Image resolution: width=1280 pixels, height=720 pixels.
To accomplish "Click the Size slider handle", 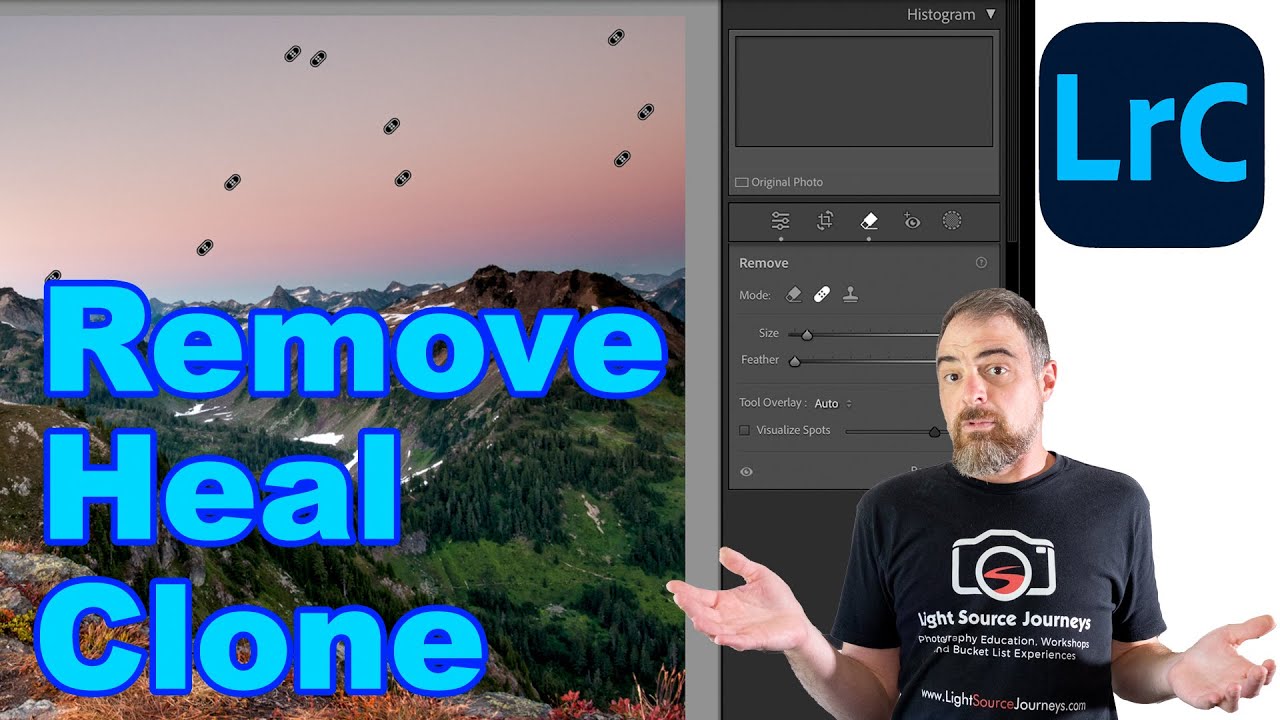I will [807, 335].
